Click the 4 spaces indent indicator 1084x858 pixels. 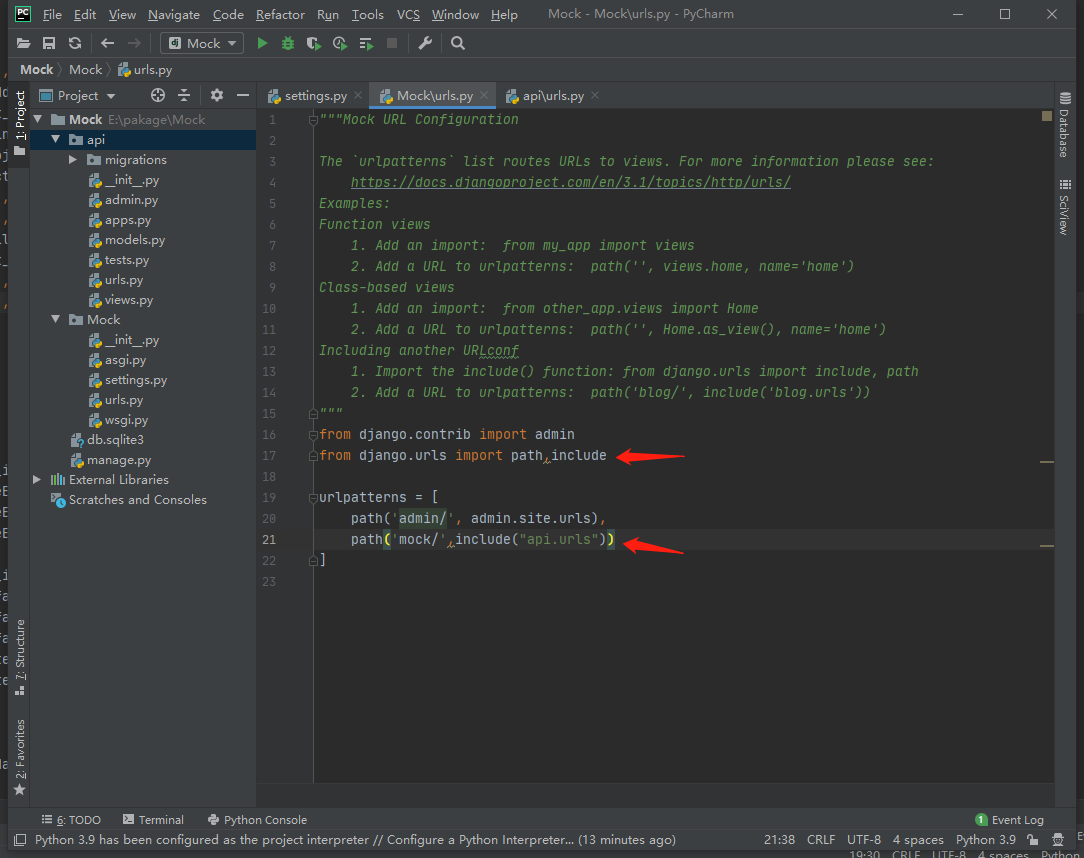click(x=918, y=840)
